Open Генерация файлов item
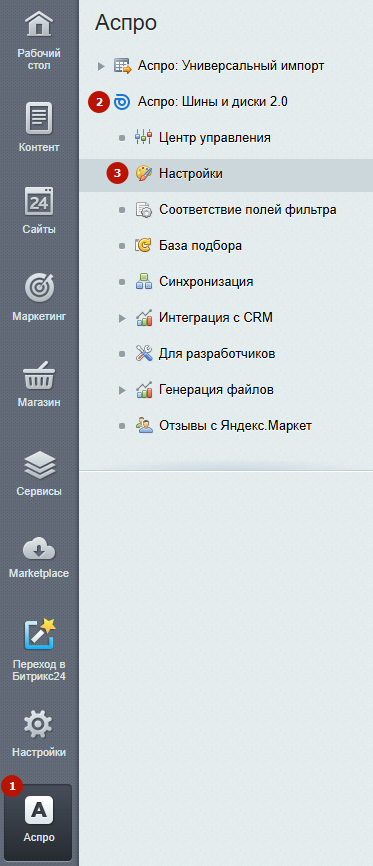373x866 pixels. tap(217, 390)
